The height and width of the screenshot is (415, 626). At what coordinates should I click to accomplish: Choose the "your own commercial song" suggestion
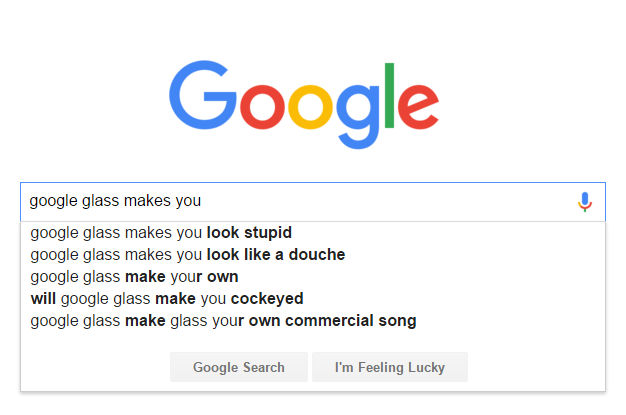tap(223, 321)
